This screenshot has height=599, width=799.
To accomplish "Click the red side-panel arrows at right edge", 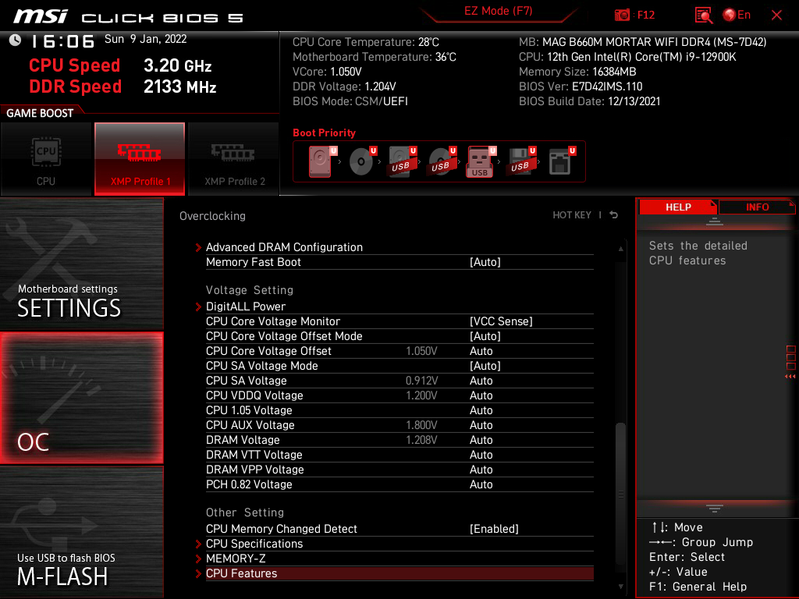I will pos(790,376).
